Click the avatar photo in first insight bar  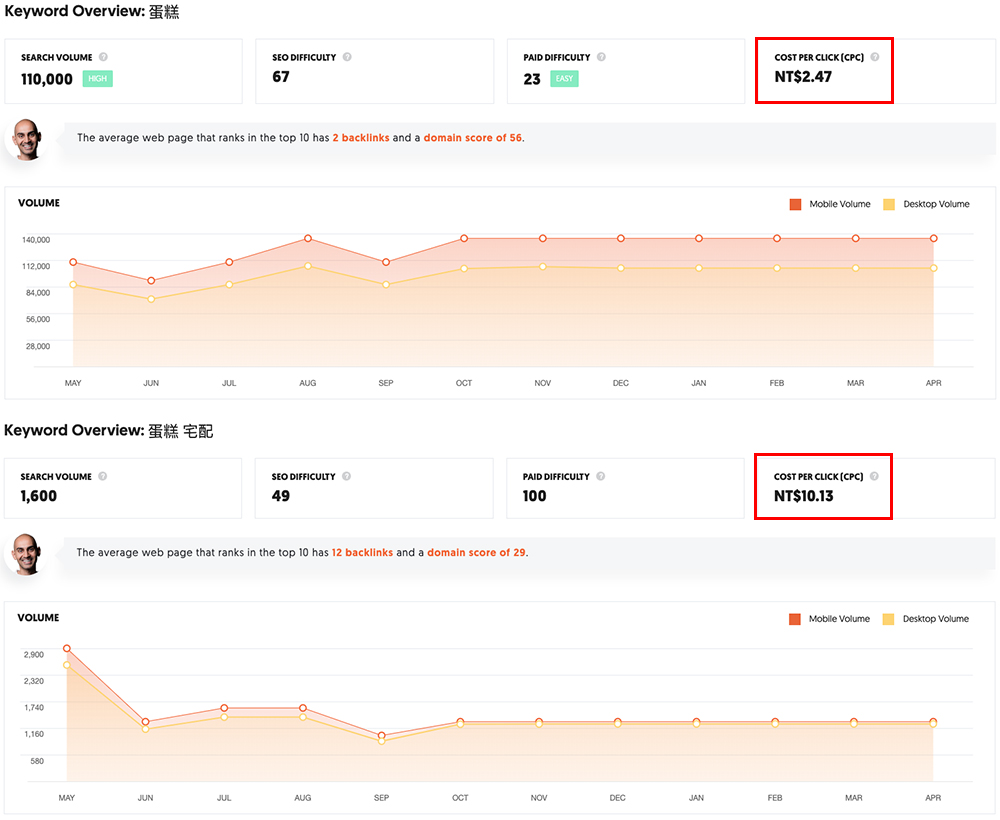[26, 139]
